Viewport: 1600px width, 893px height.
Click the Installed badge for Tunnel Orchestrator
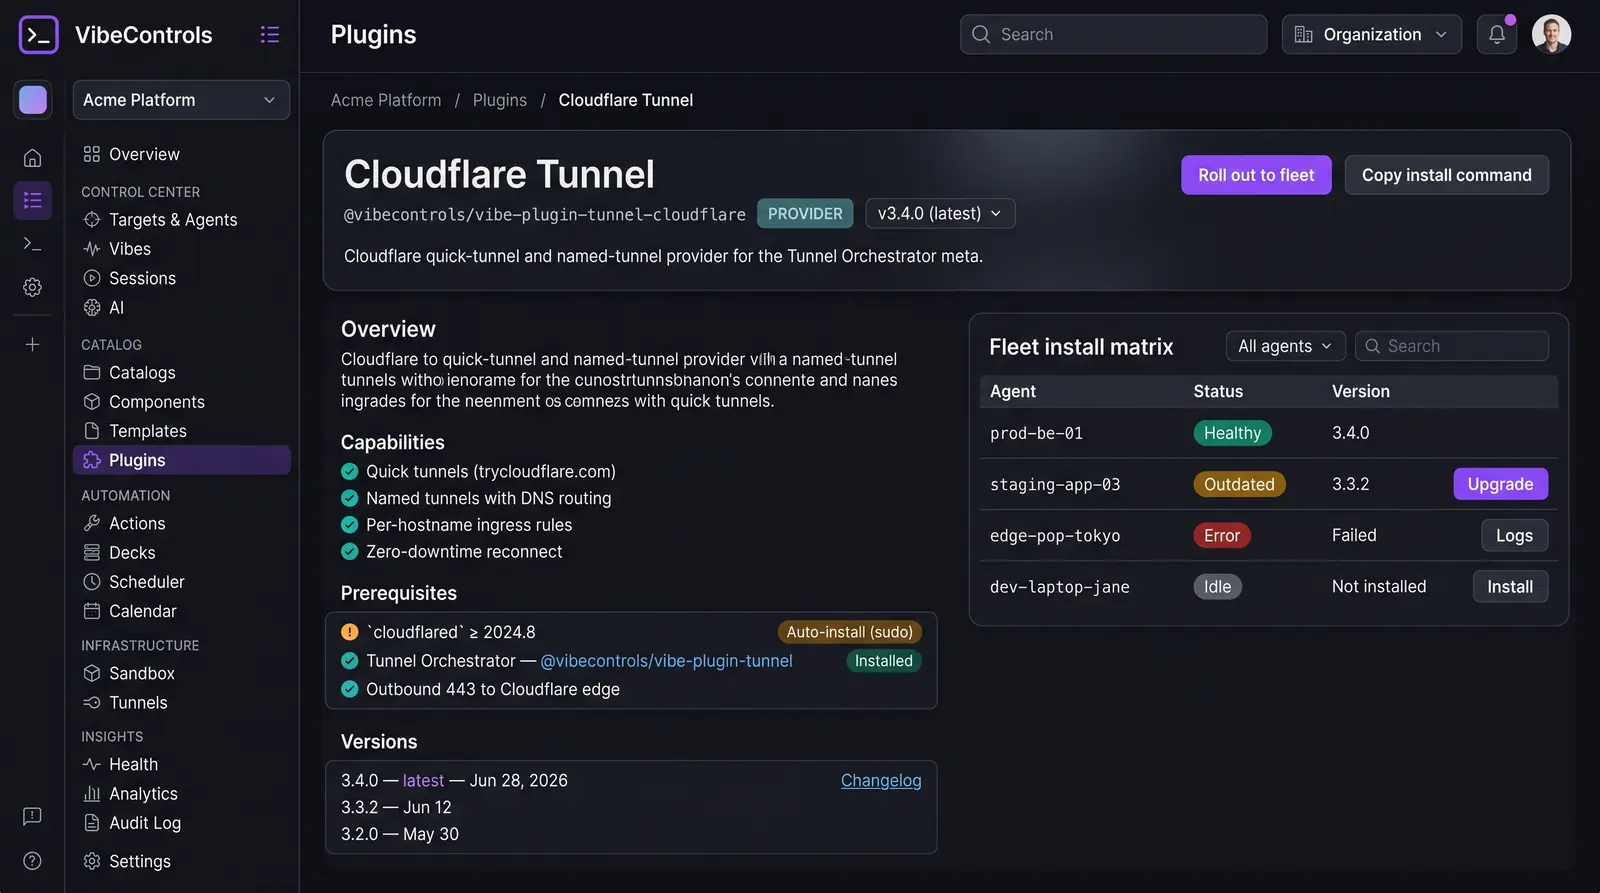[x=884, y=661]
